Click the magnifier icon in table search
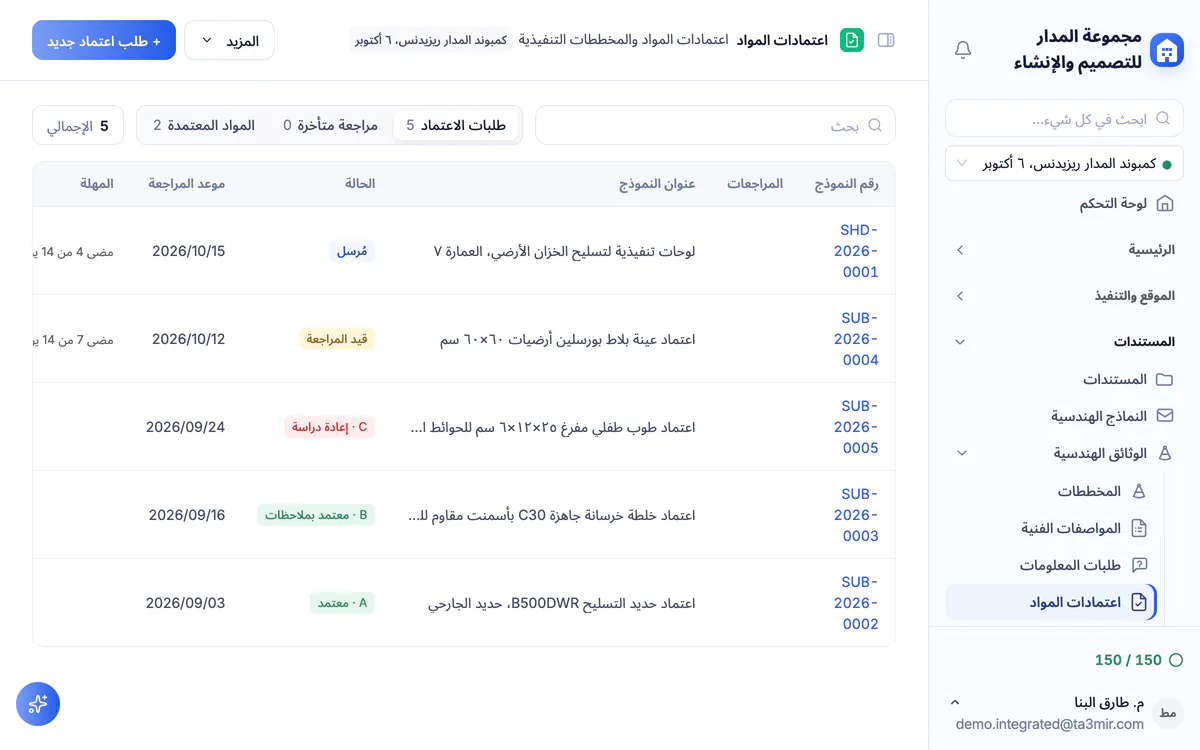Viewport: 1200px width, 750px height. point(875,125)
